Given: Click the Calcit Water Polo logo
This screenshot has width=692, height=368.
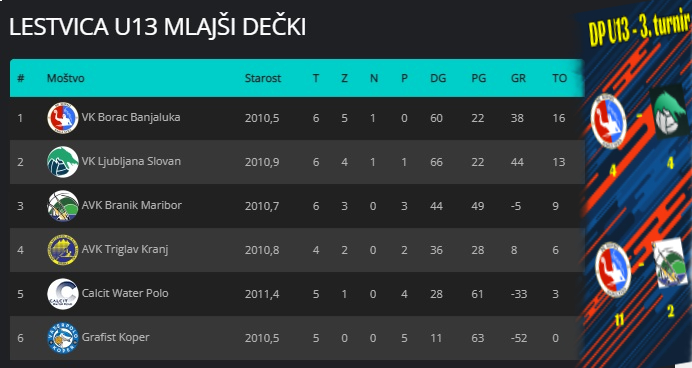Looking at the screenshot, I should click(63, 294).
